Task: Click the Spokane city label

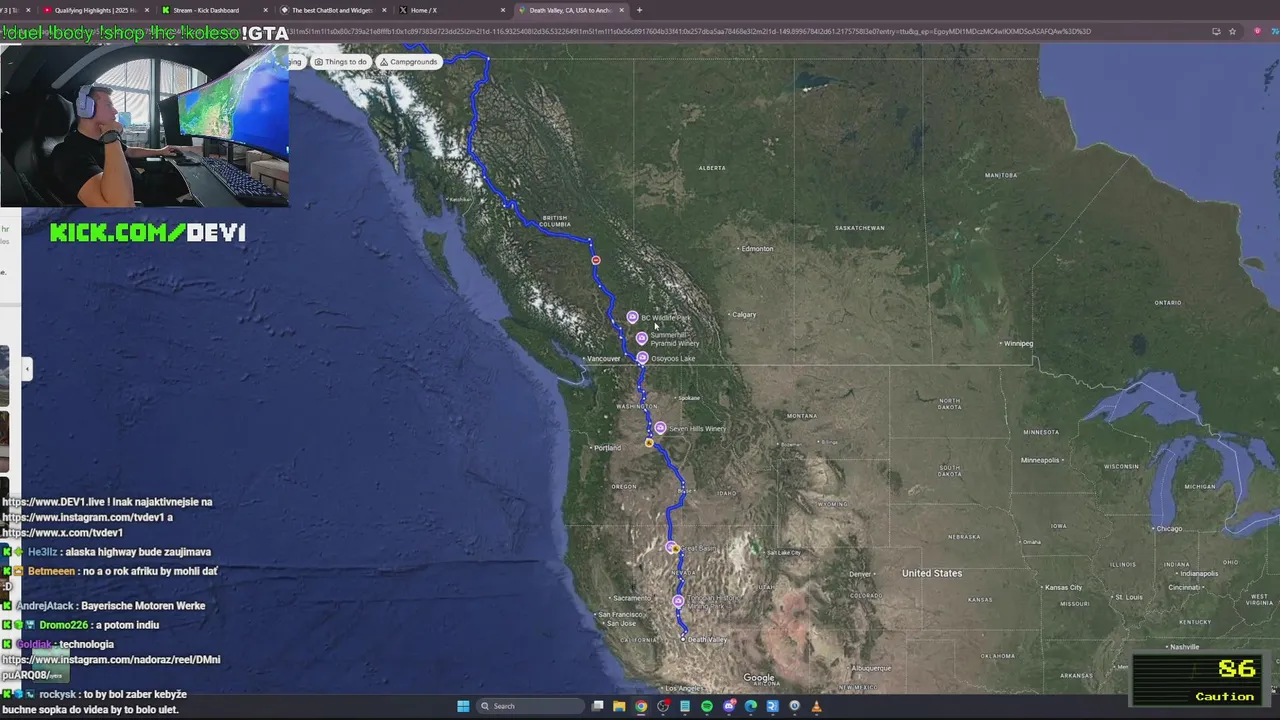Action: point(689,398)
